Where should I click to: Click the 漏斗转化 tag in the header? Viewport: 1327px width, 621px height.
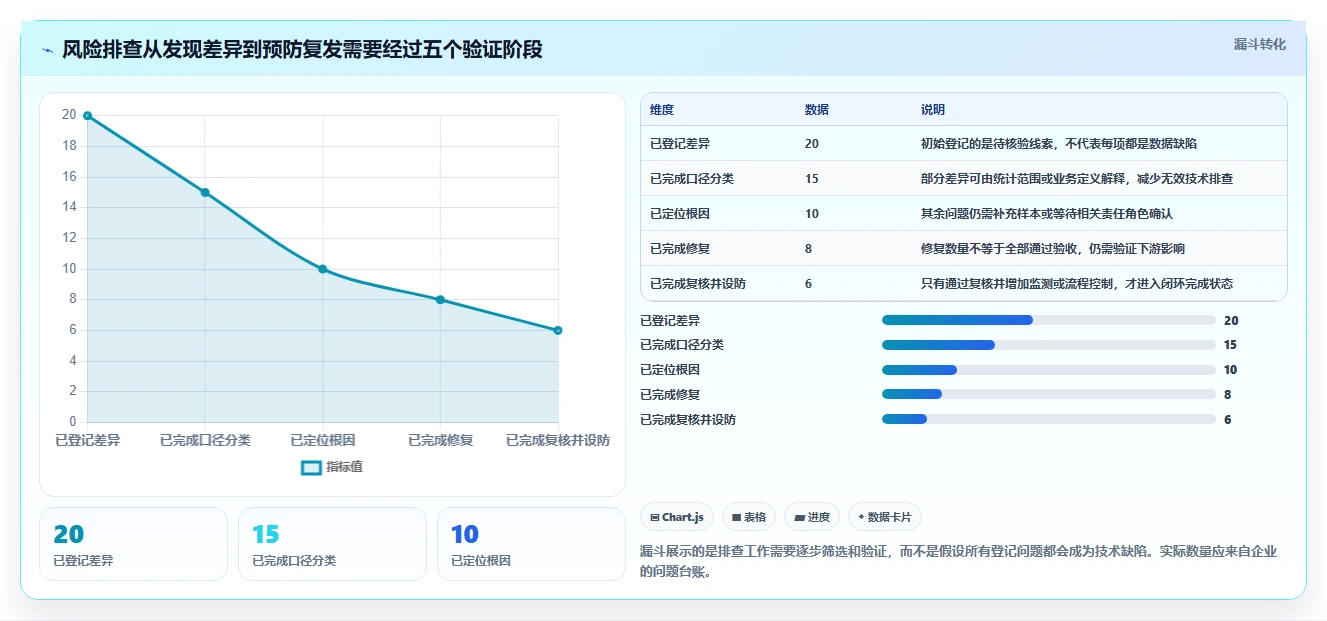(x=1259, y=45)
